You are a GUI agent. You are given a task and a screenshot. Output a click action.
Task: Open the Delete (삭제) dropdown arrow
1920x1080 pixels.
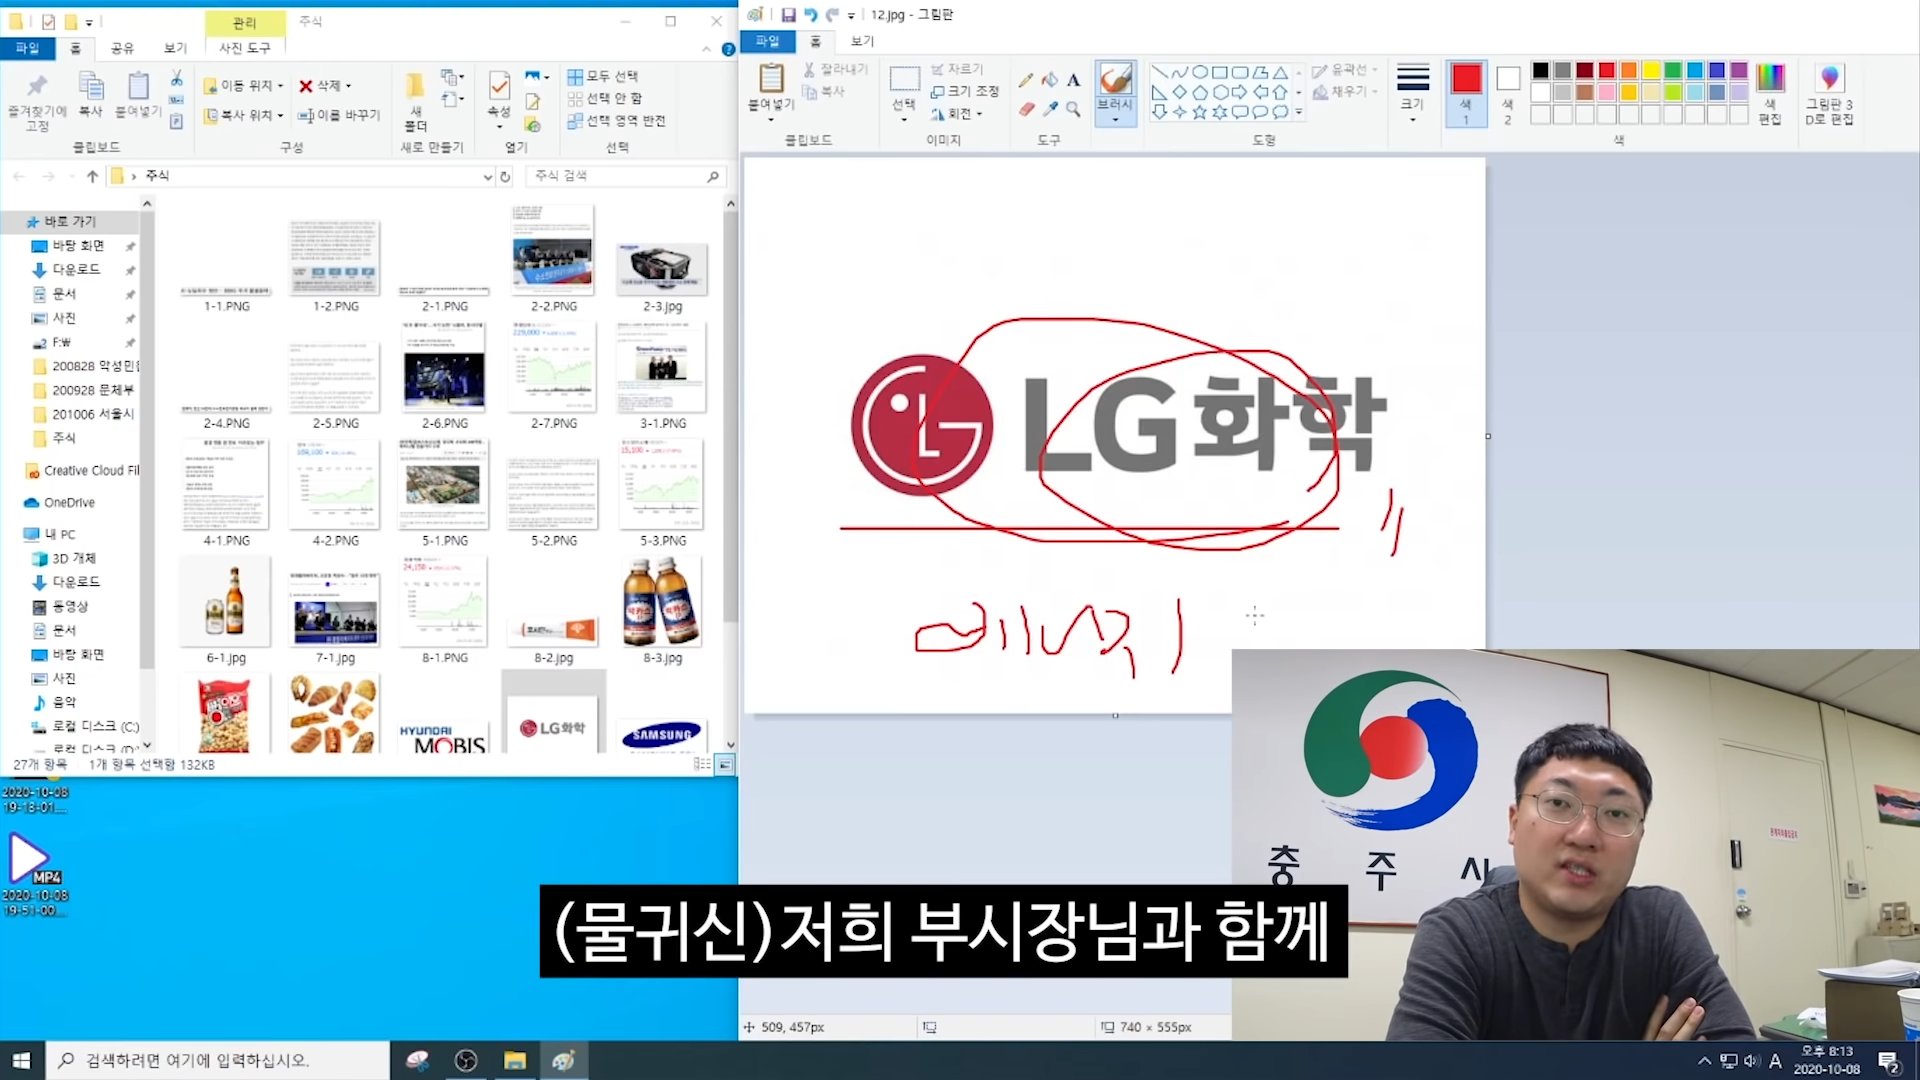coord(348,86)
